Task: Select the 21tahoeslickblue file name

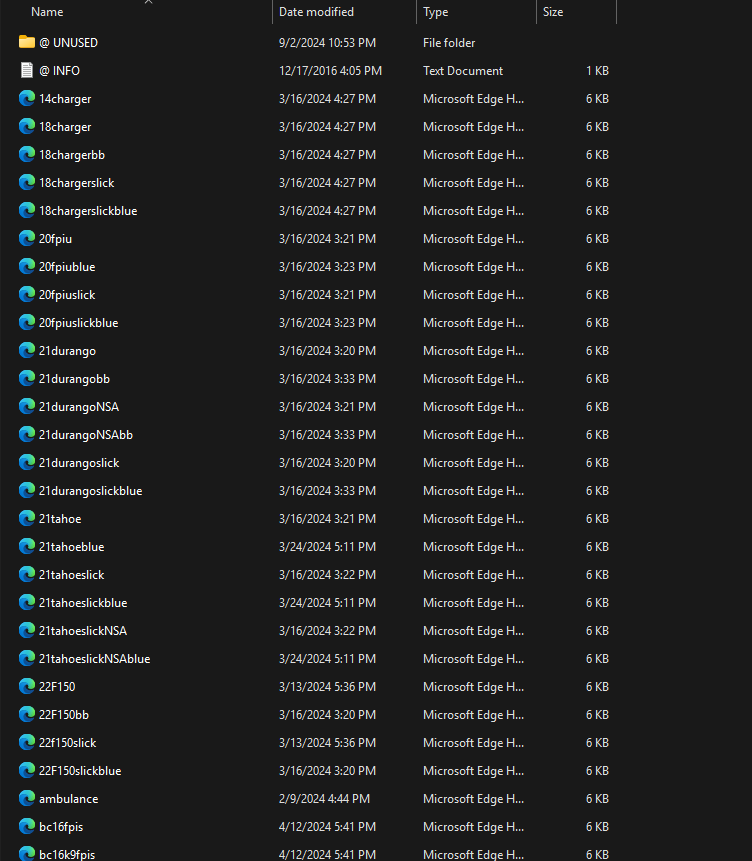Action: tap(83, 602)
